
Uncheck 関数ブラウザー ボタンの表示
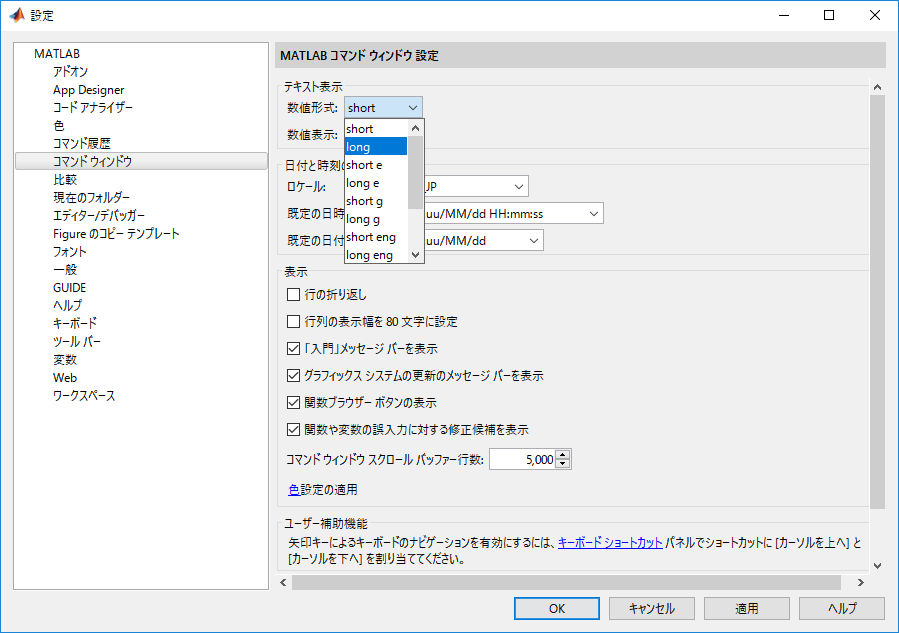[x=294, y=403]
